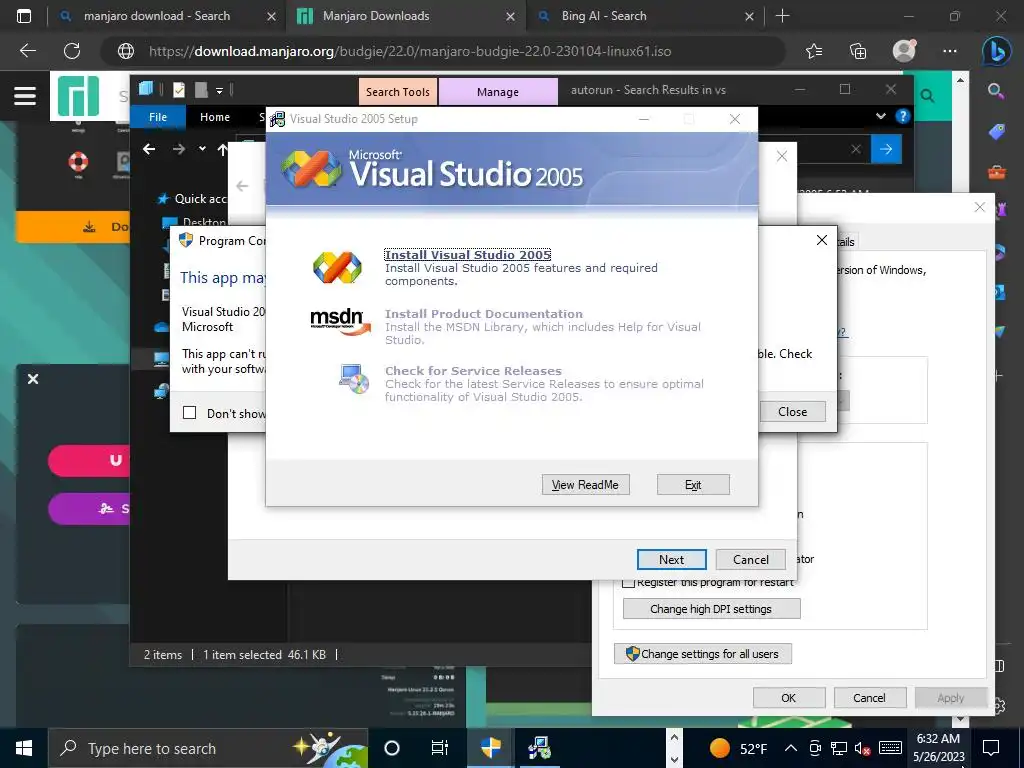Open Check for Service Releases link
This screenshot has width=1024, height=768.
[473, 370]
